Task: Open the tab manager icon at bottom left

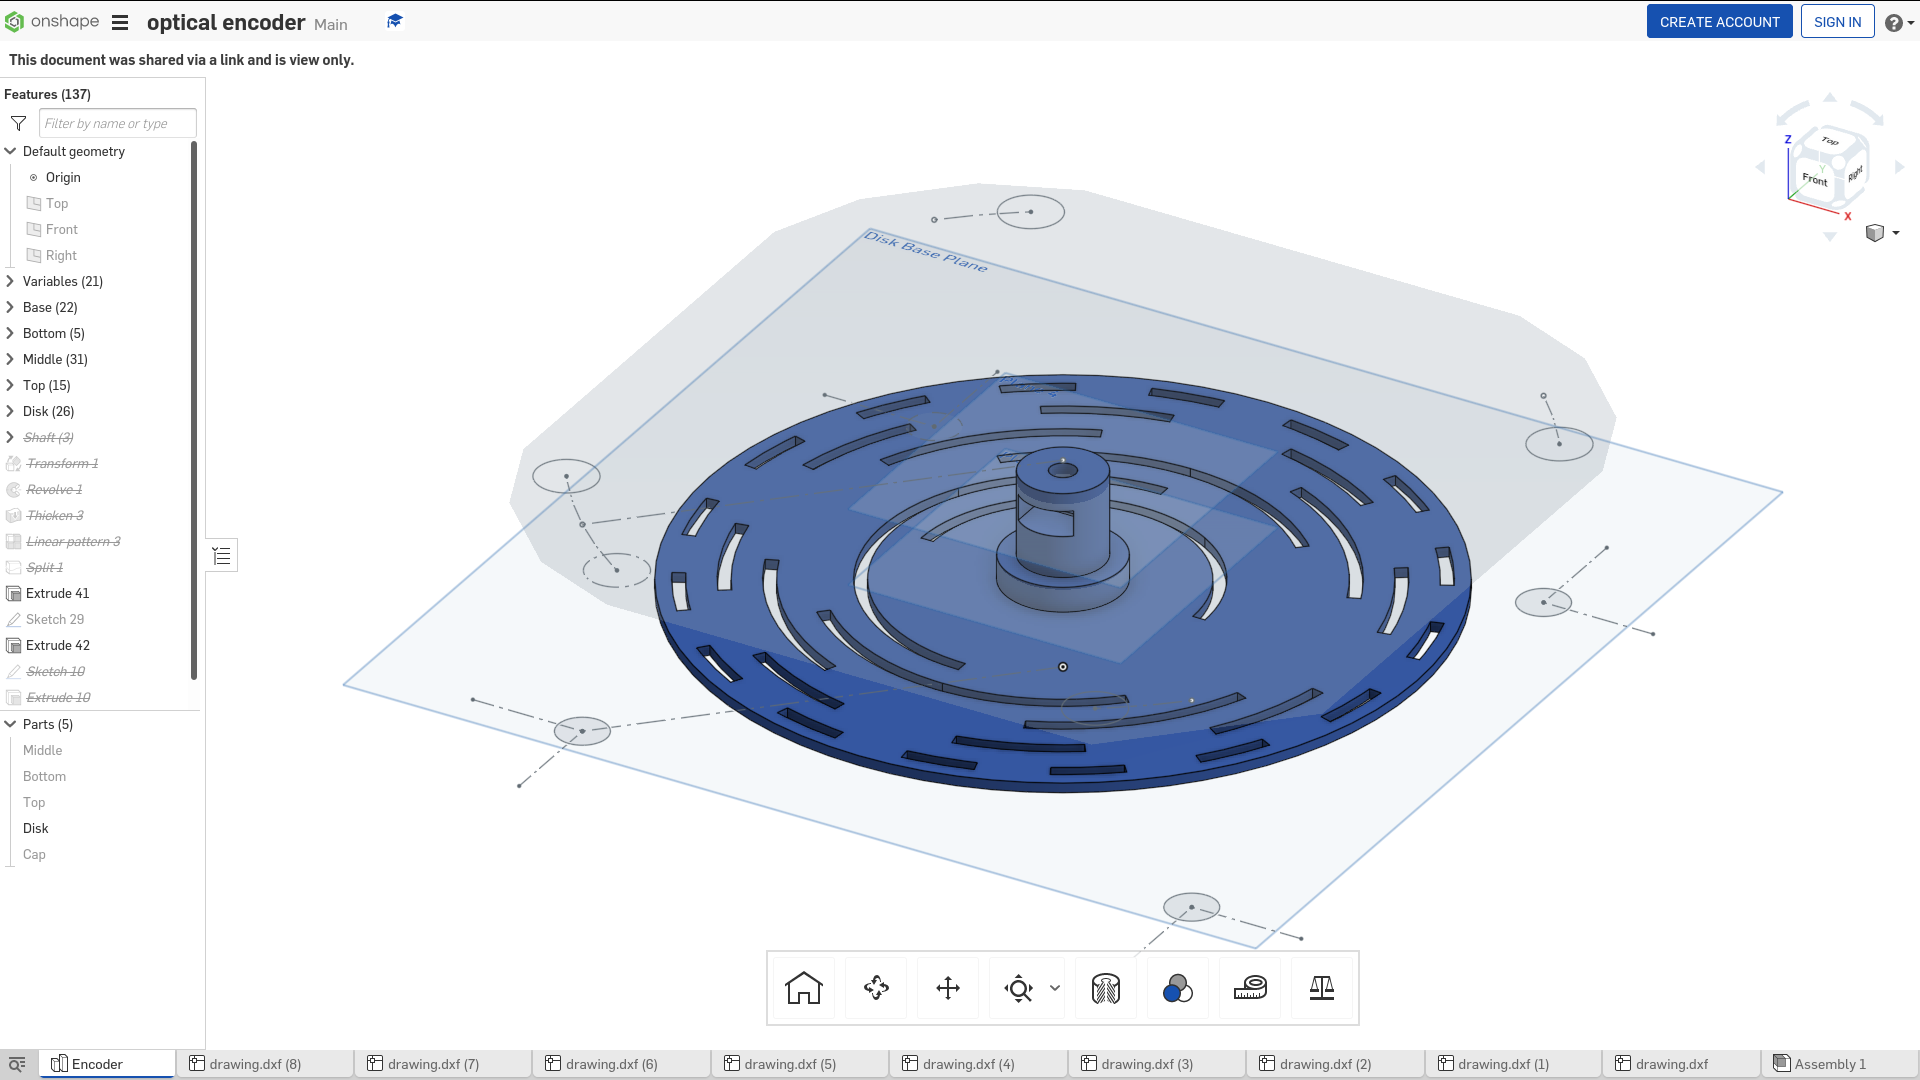Action: (x=17, y=1064)
